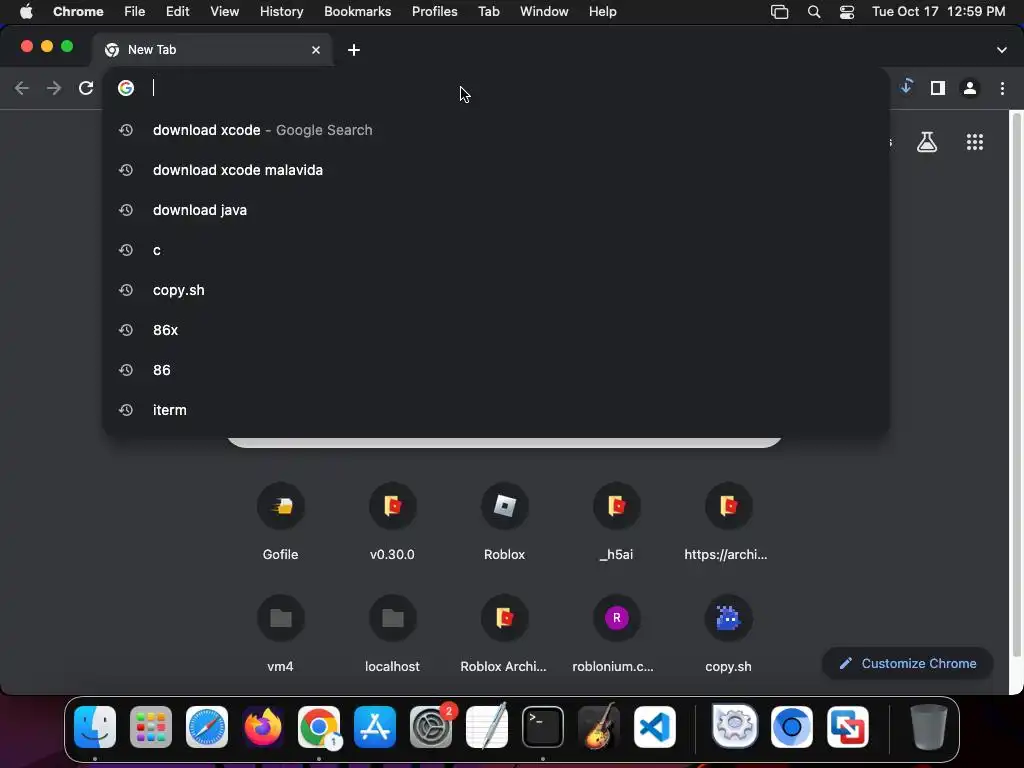The image size is (1024, 768).
Task: Select suggestion 'download xcode malavida'
Action: click(x=496, y=170)
